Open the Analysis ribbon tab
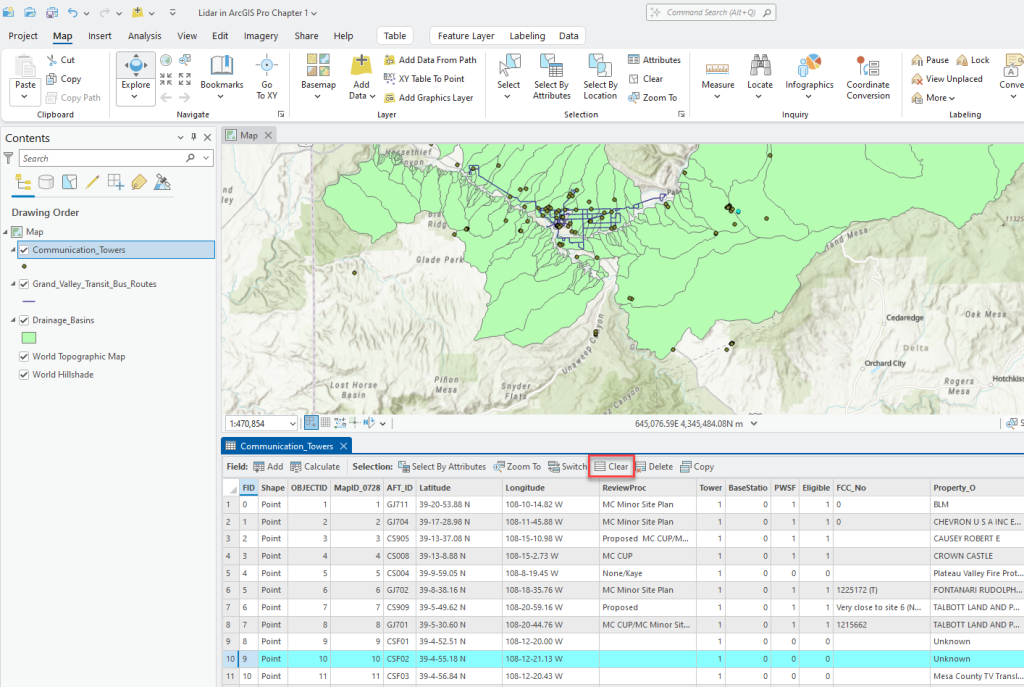Screen dimensions: 1024x687 coord(144,35)
